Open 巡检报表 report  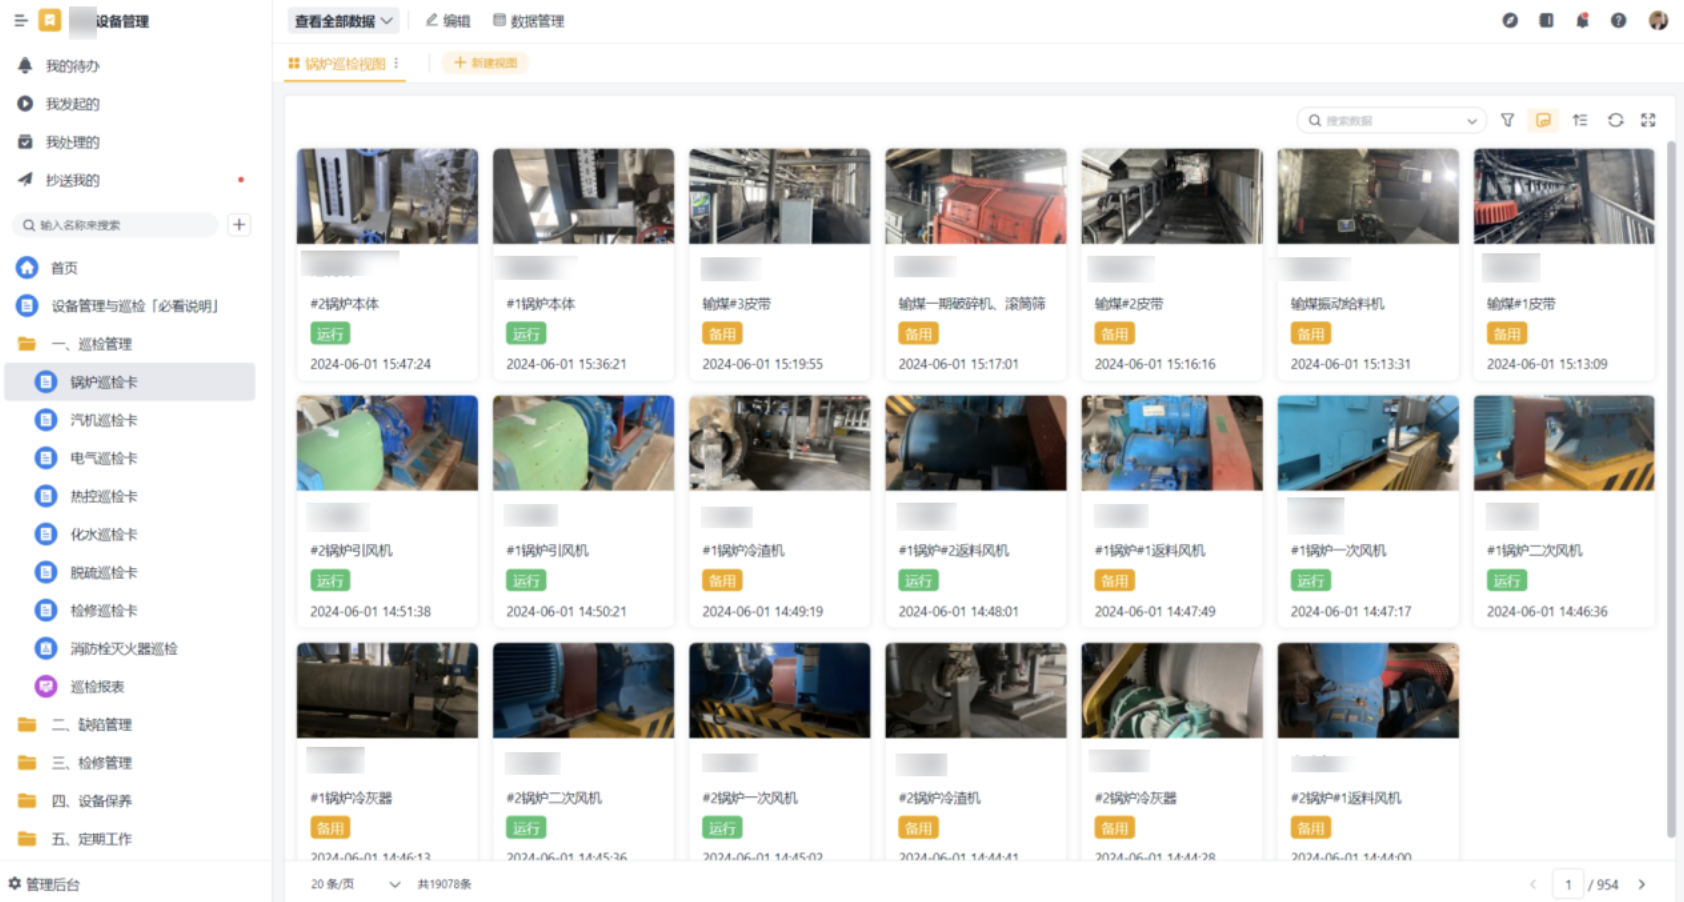(97, 687)
